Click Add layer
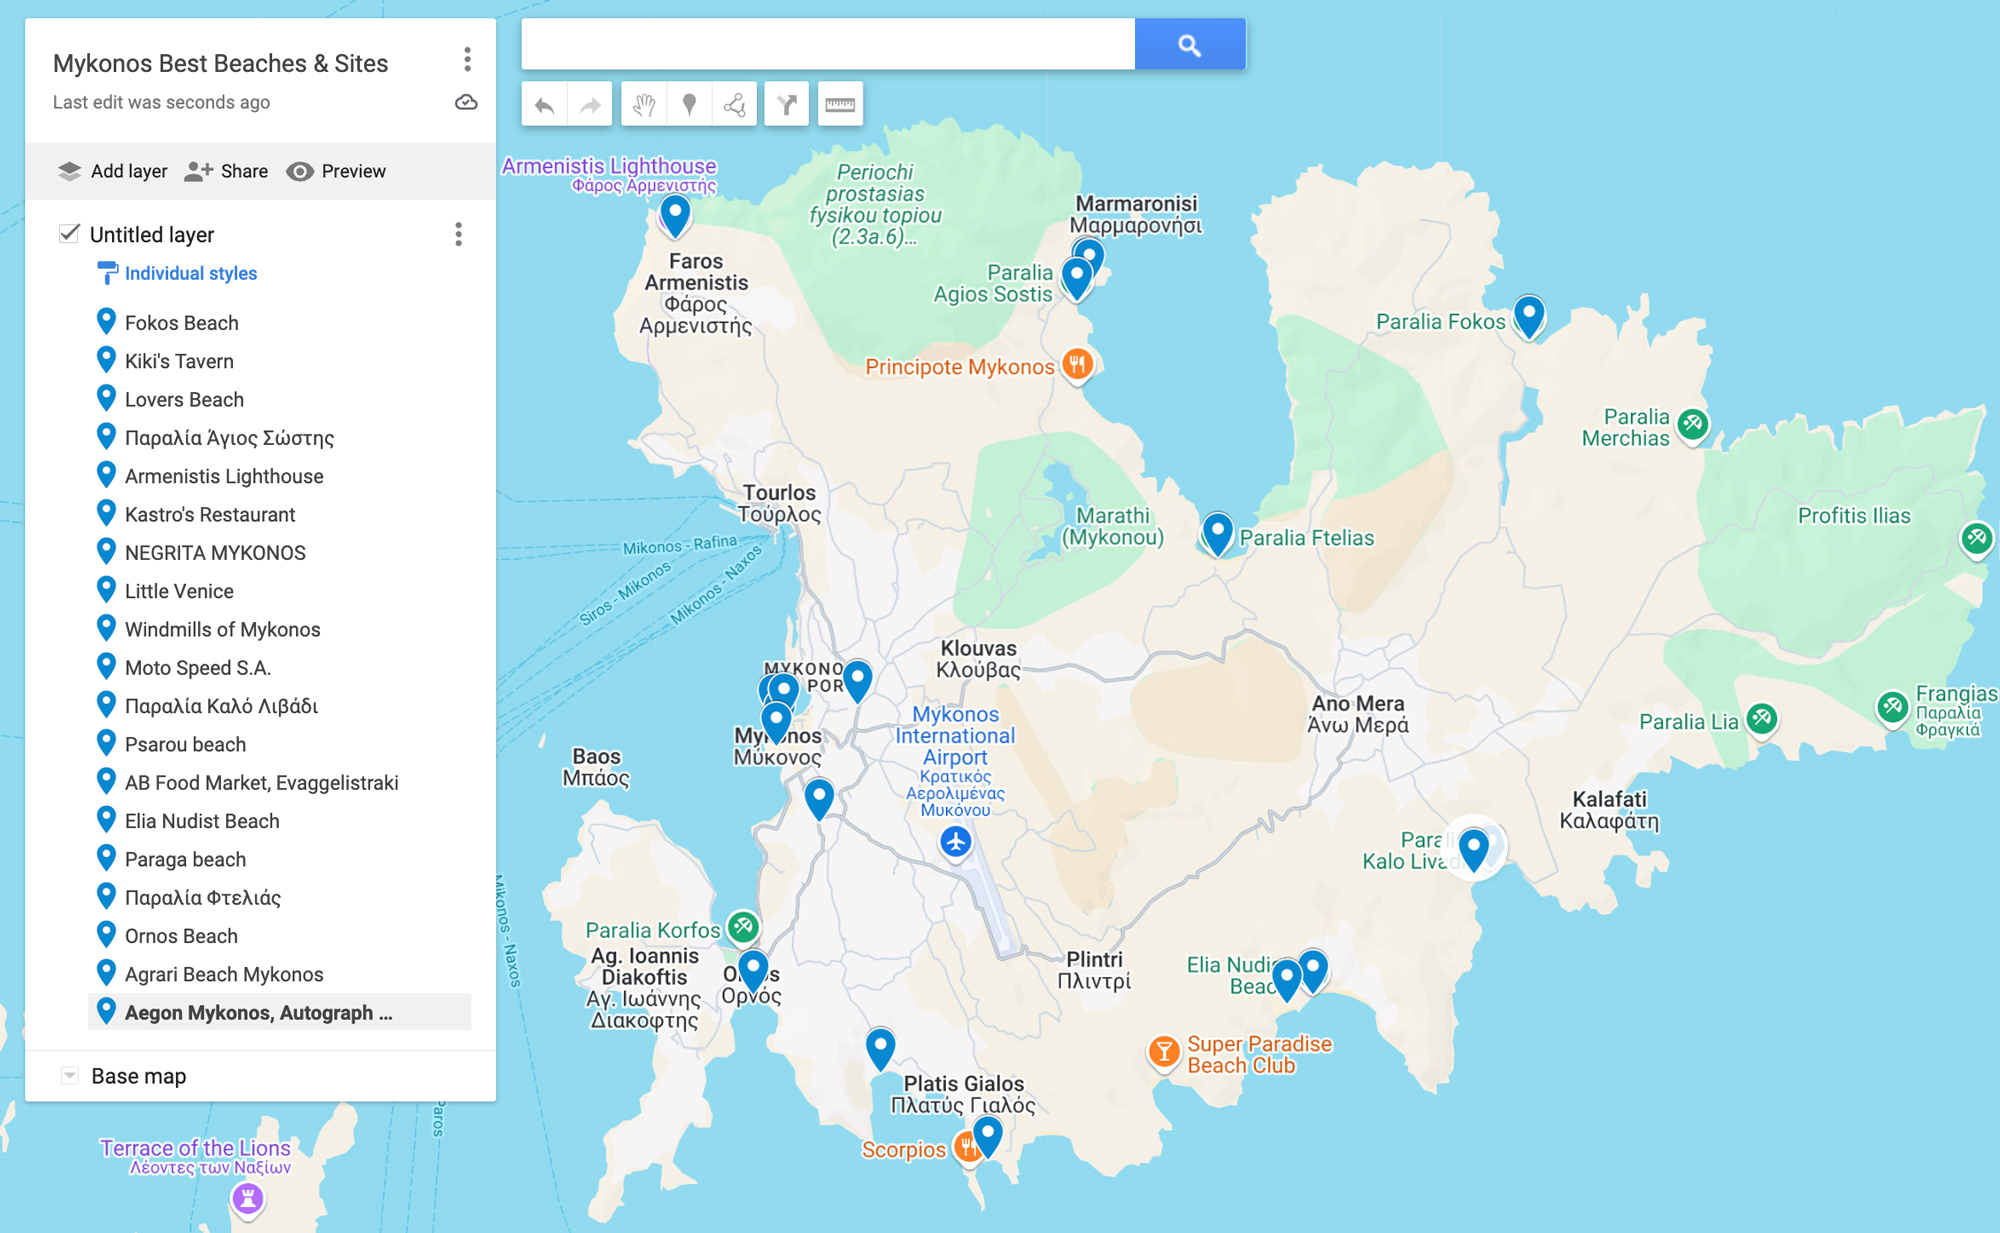Image resolution: width=2000 pixels, height=1233 pixels. [112, 171]
